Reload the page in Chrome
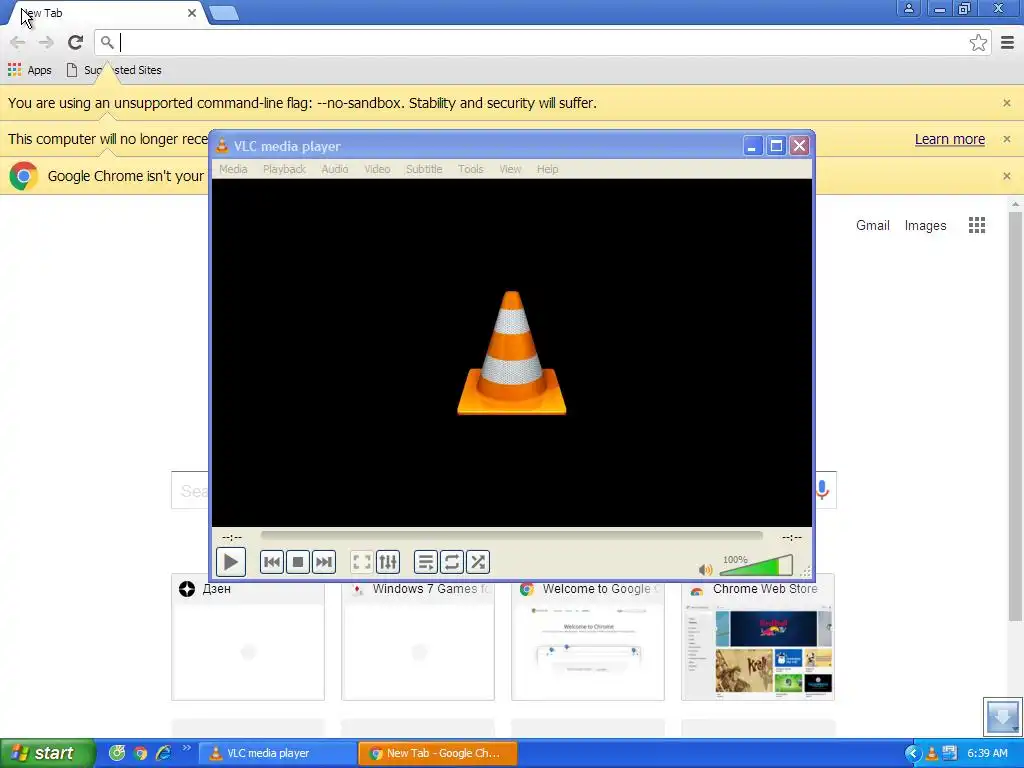 tap(76, 42)
